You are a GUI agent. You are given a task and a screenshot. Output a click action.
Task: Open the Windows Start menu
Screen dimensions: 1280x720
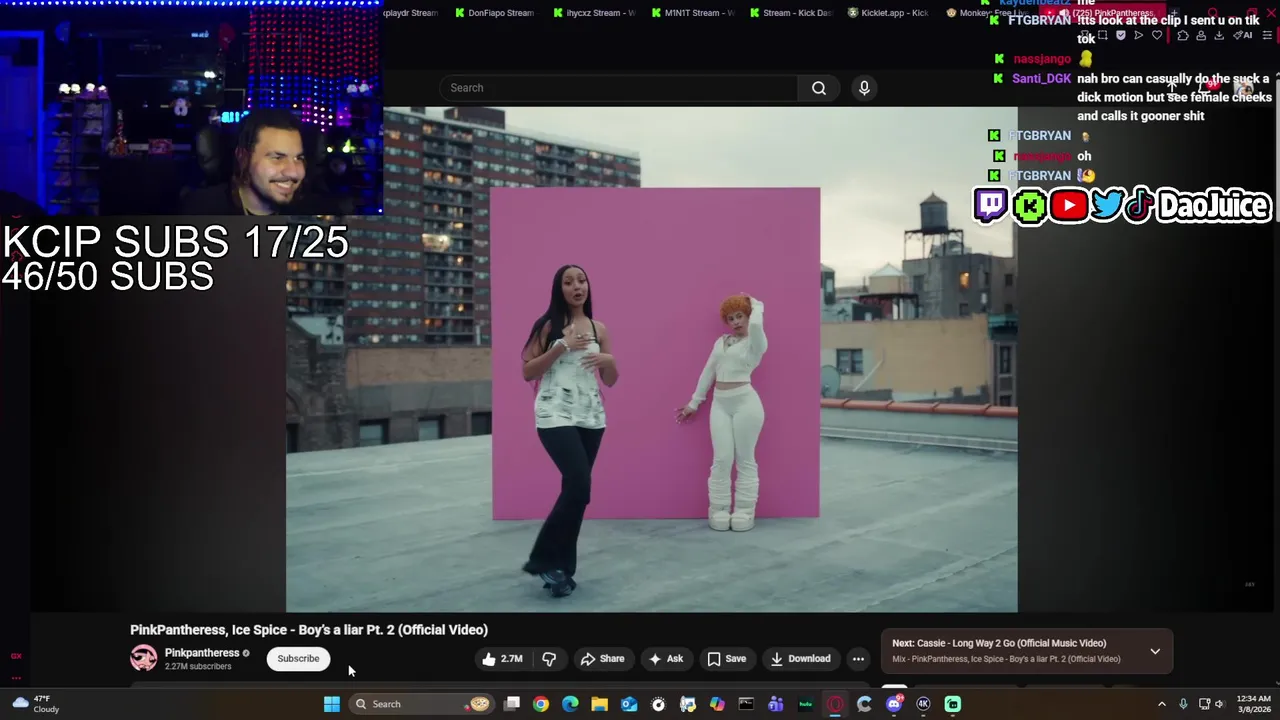click(x=331, y=704)
